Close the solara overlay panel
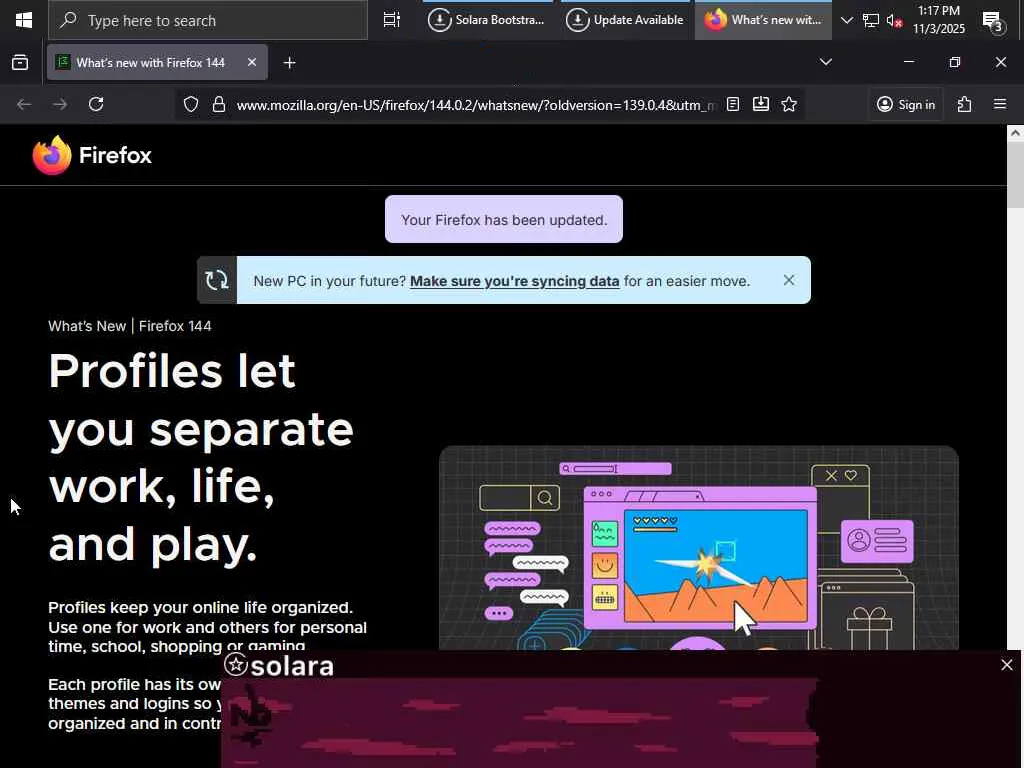Image resolution: width=1024 pixels, height=768 pixels. click(1006, 665)
